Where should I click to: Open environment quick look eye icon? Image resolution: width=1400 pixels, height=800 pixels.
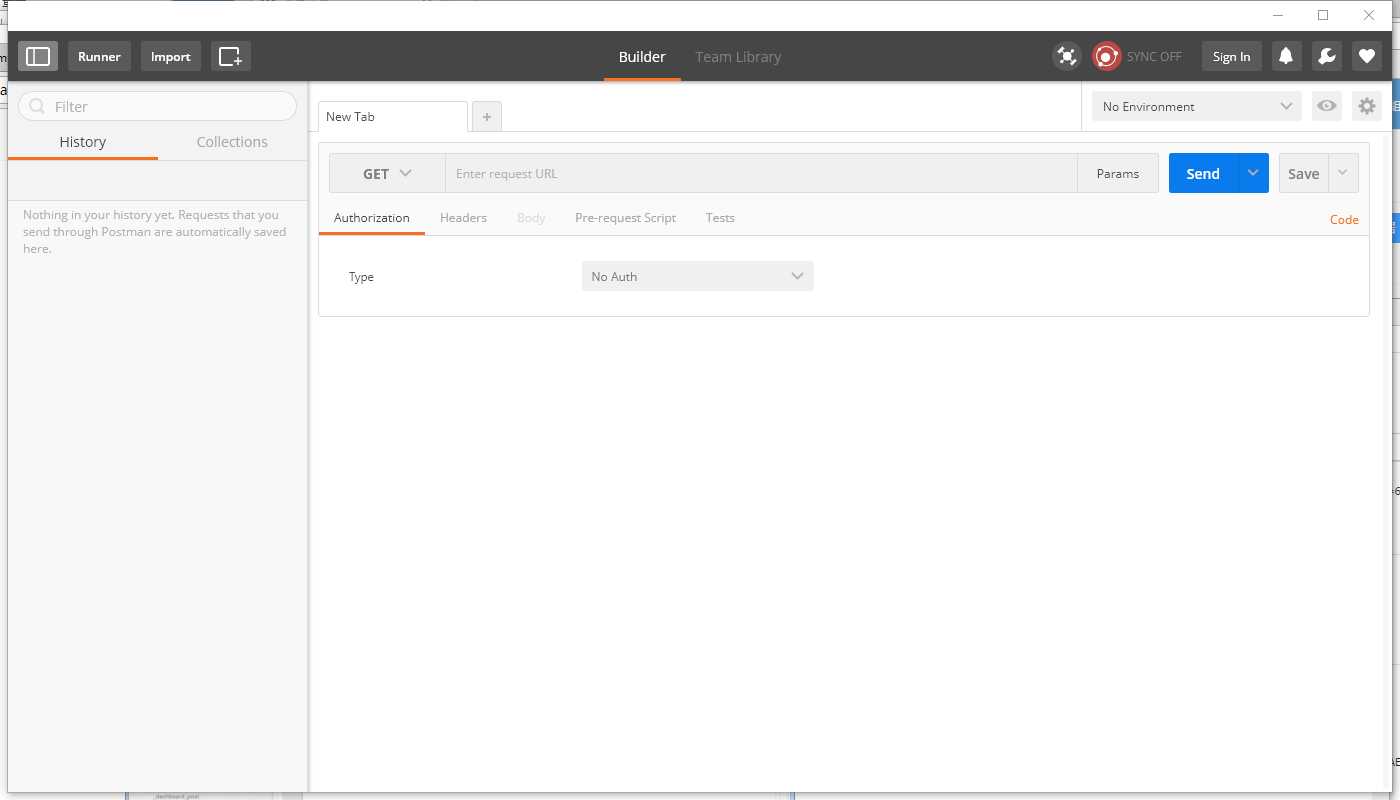click(x=1327, y=106)
